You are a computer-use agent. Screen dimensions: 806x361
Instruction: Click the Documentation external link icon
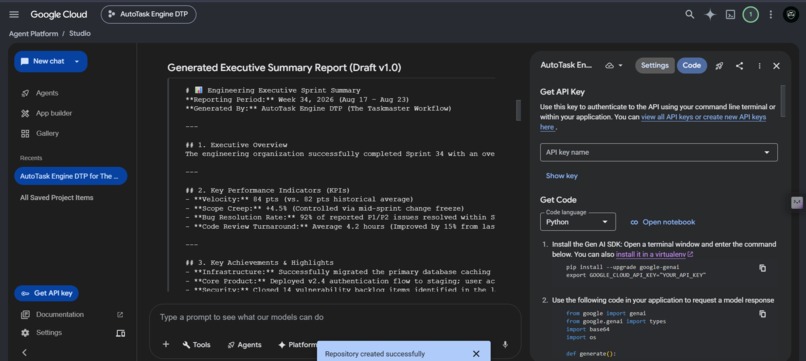tap(120, 314)
